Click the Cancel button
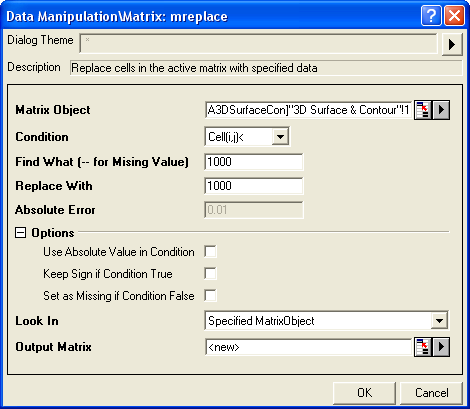The width and height of the screenshot is (470, 409). pyautogui.click(x=431, y=393)
